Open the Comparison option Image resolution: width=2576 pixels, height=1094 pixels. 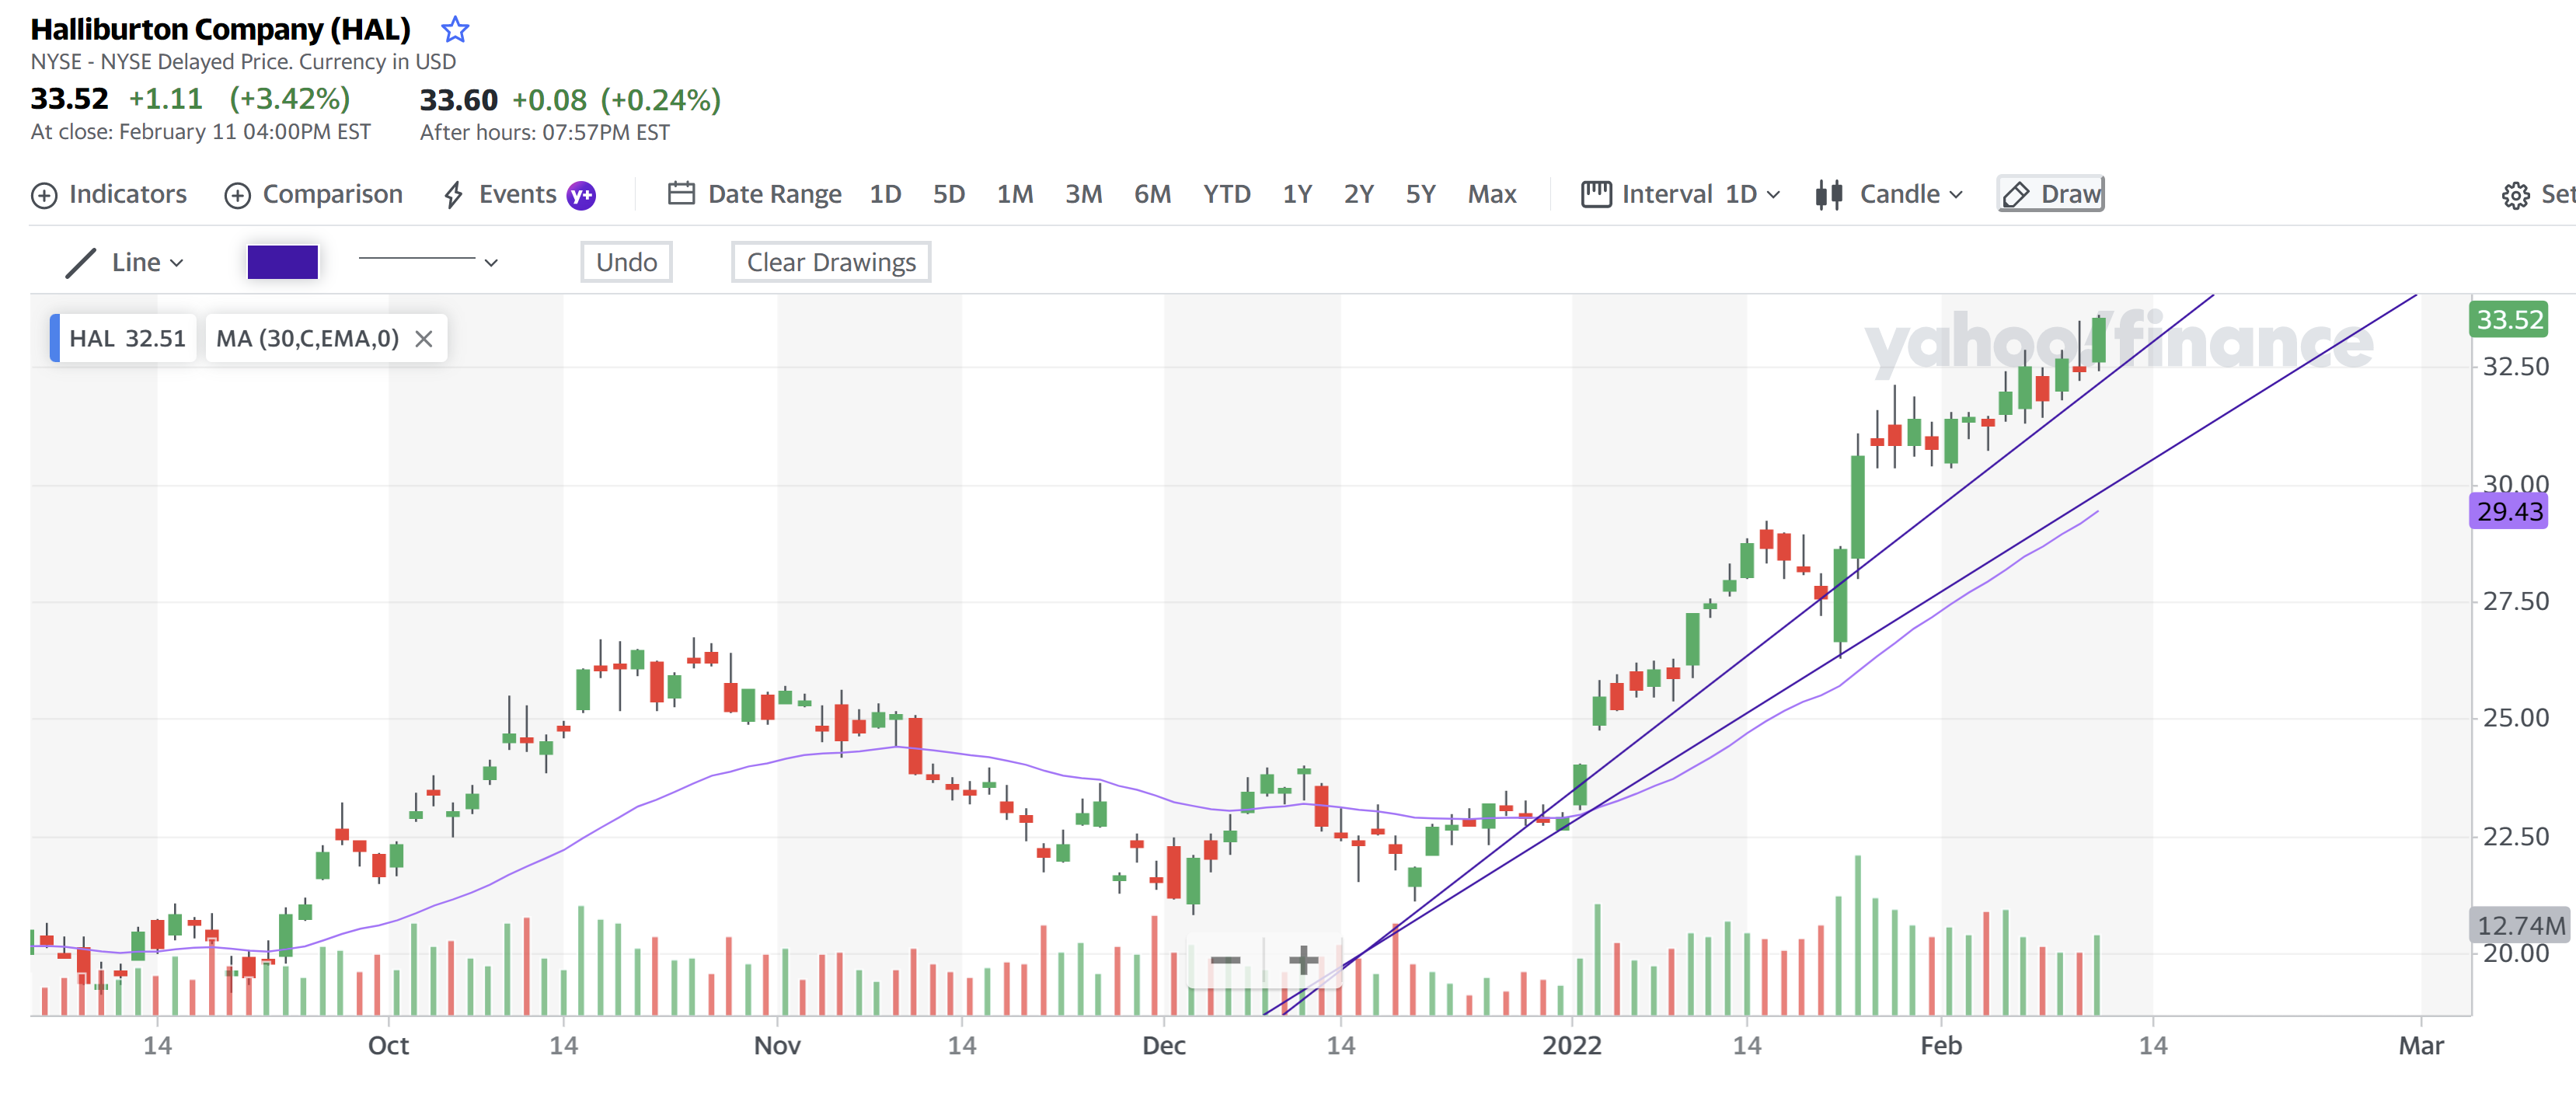pos(314,194)
